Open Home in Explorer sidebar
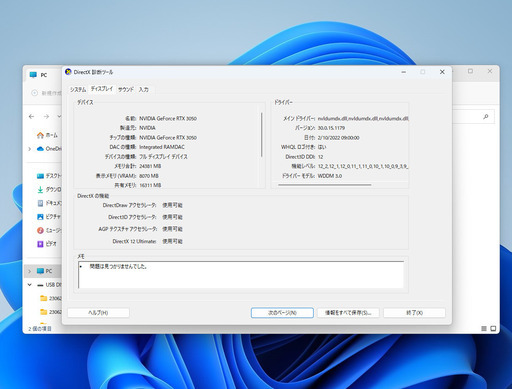This screenshot has width=512, height=389. tap(47, 135)
